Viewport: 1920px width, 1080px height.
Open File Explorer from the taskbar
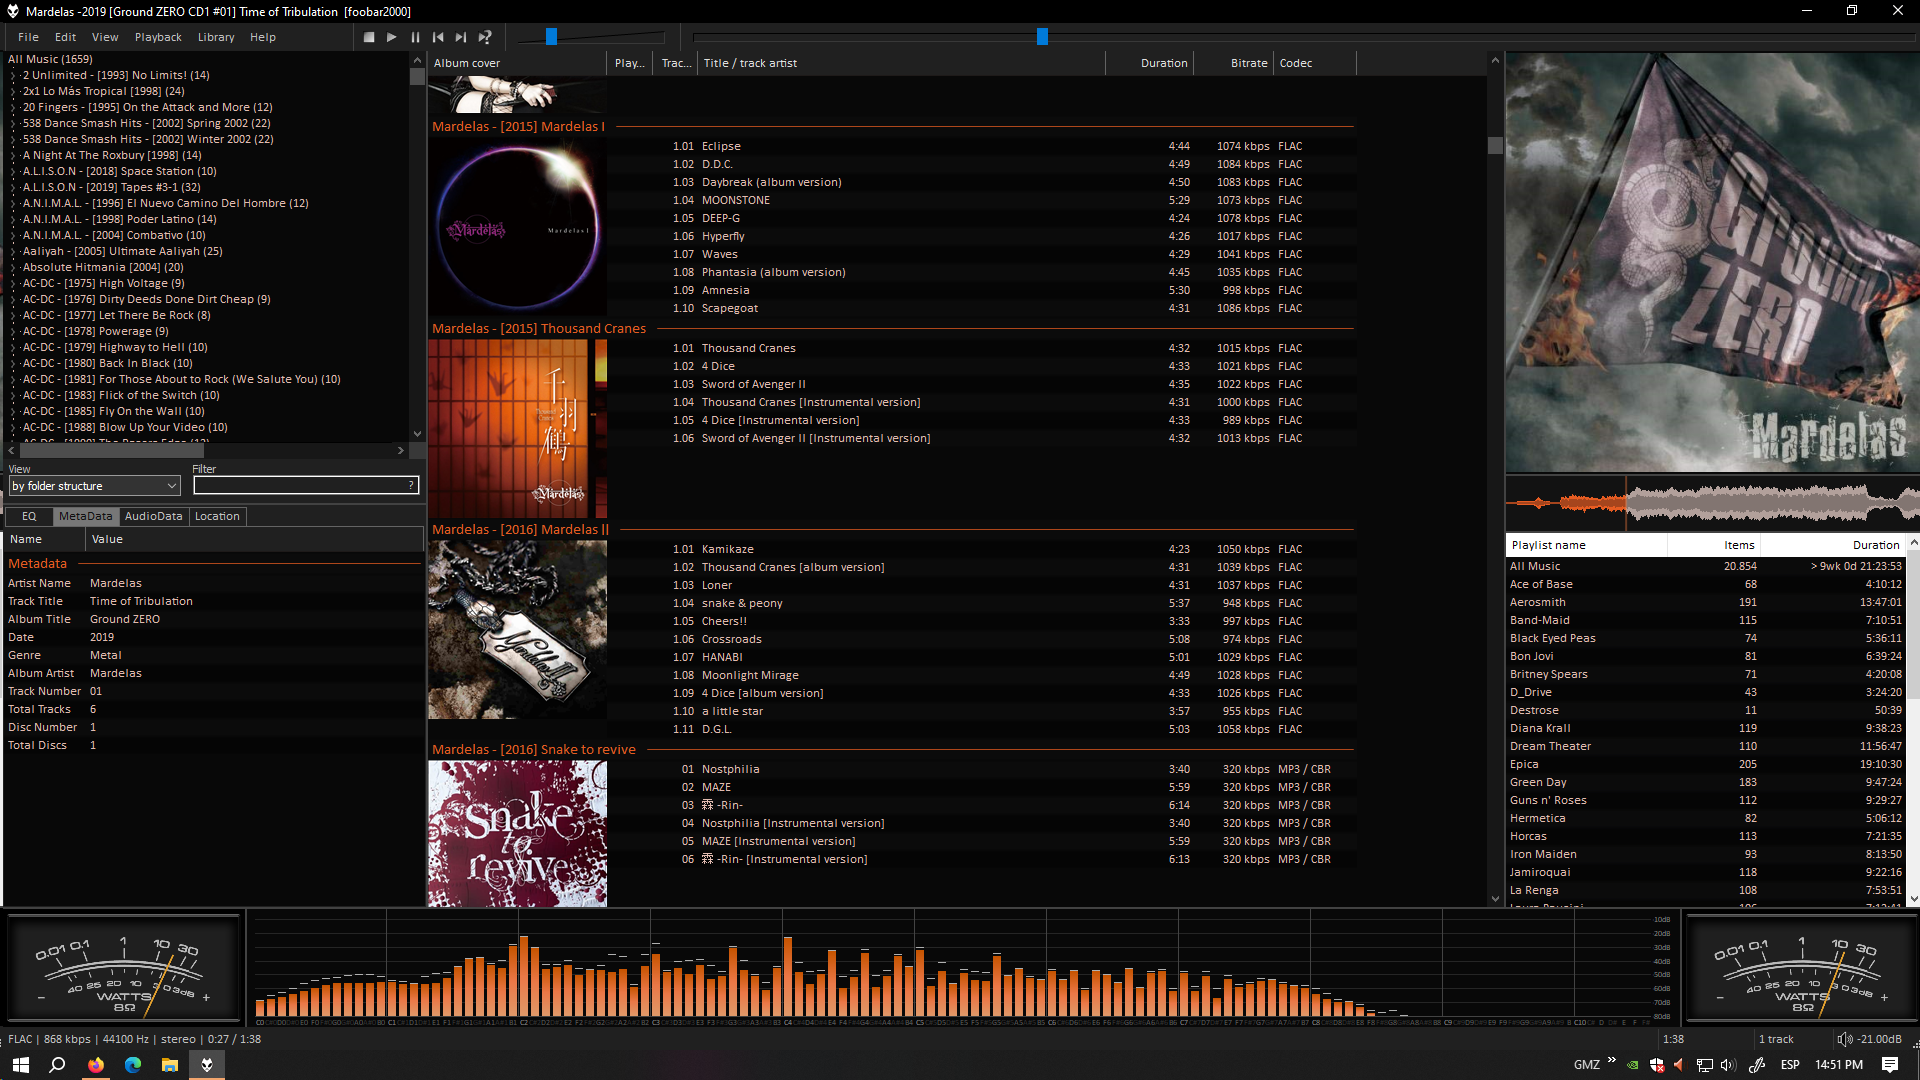(170, 1065)
